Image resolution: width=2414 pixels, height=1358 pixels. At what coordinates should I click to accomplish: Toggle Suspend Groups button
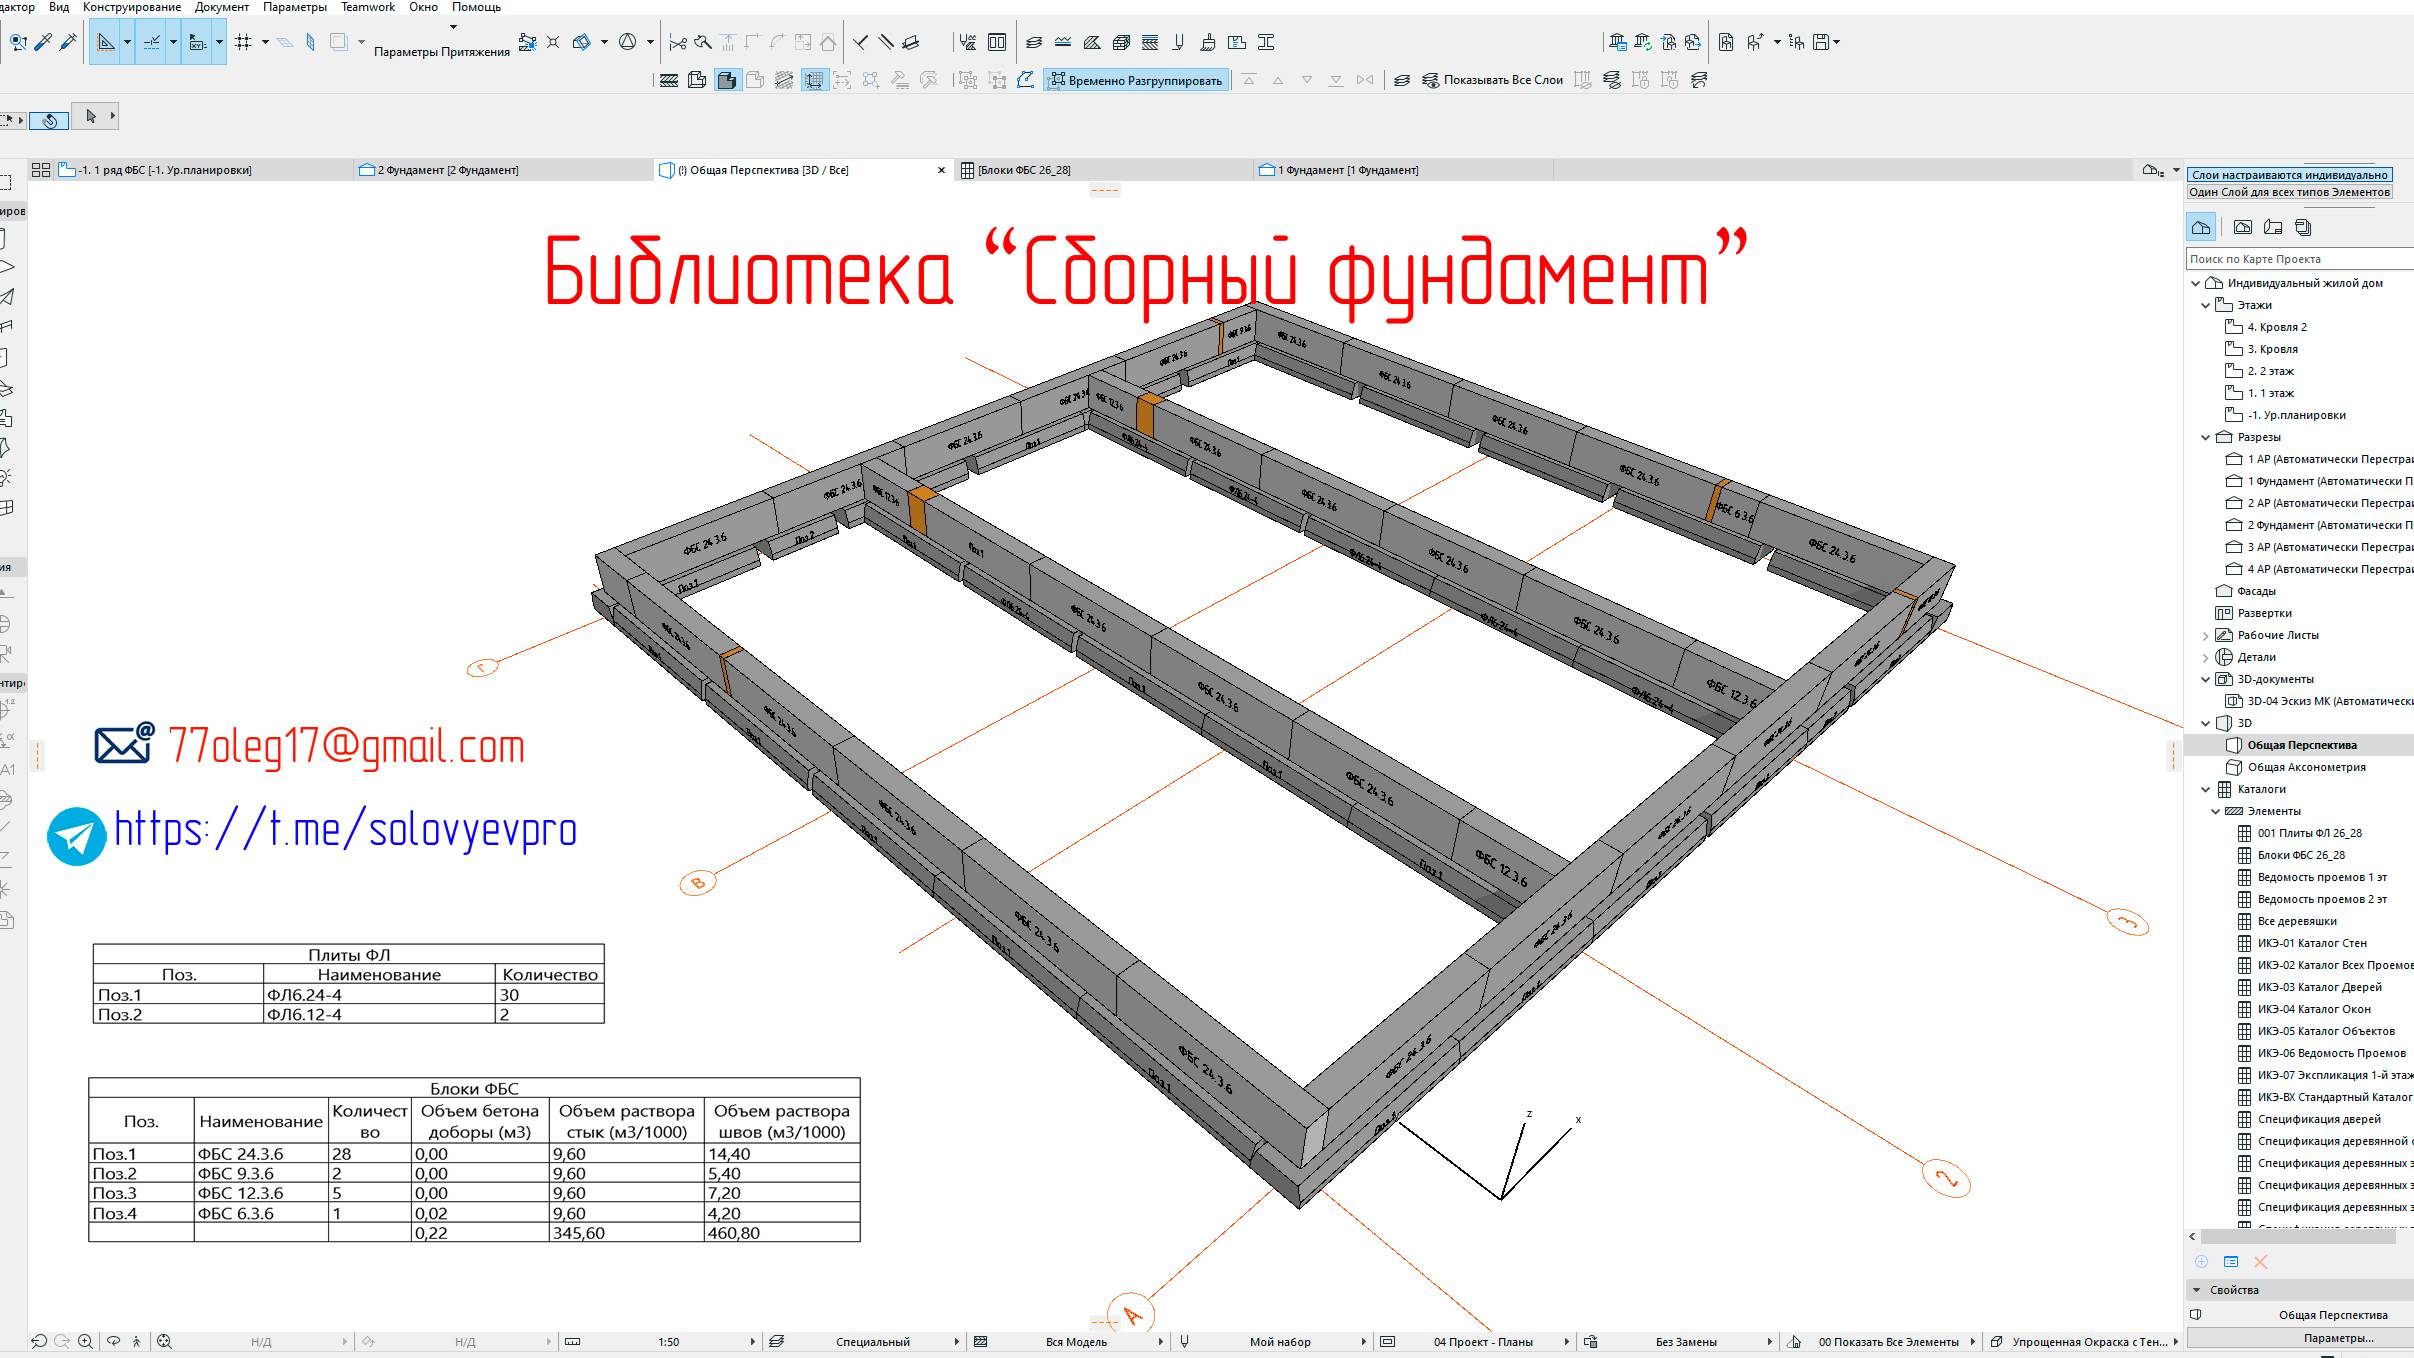pos(1136,80)
